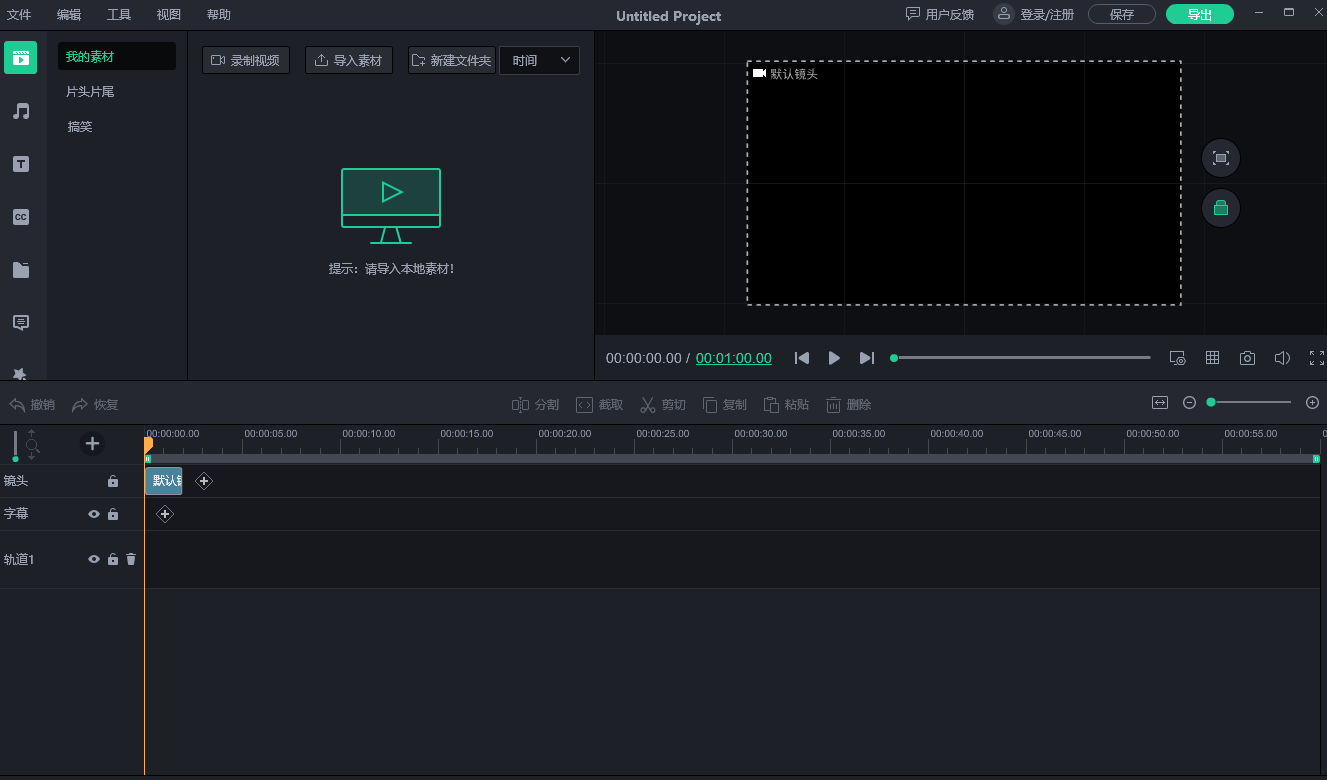Jump to next frame in preview
This screenshot has width=1327, height=780.
coord(867,358)
